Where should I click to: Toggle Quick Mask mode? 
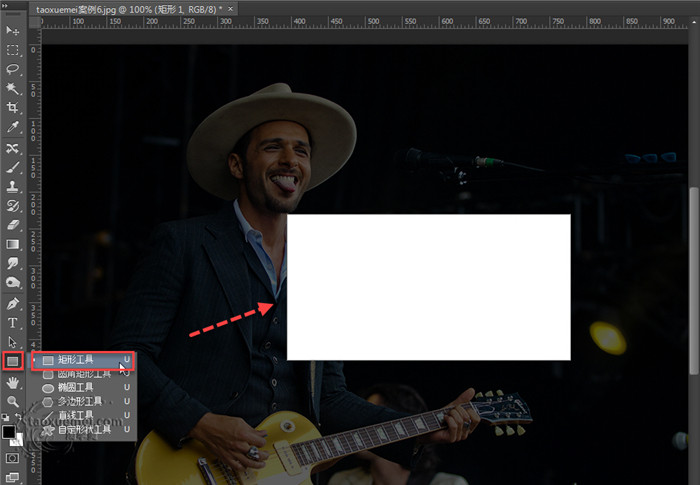tap(13, 457)
